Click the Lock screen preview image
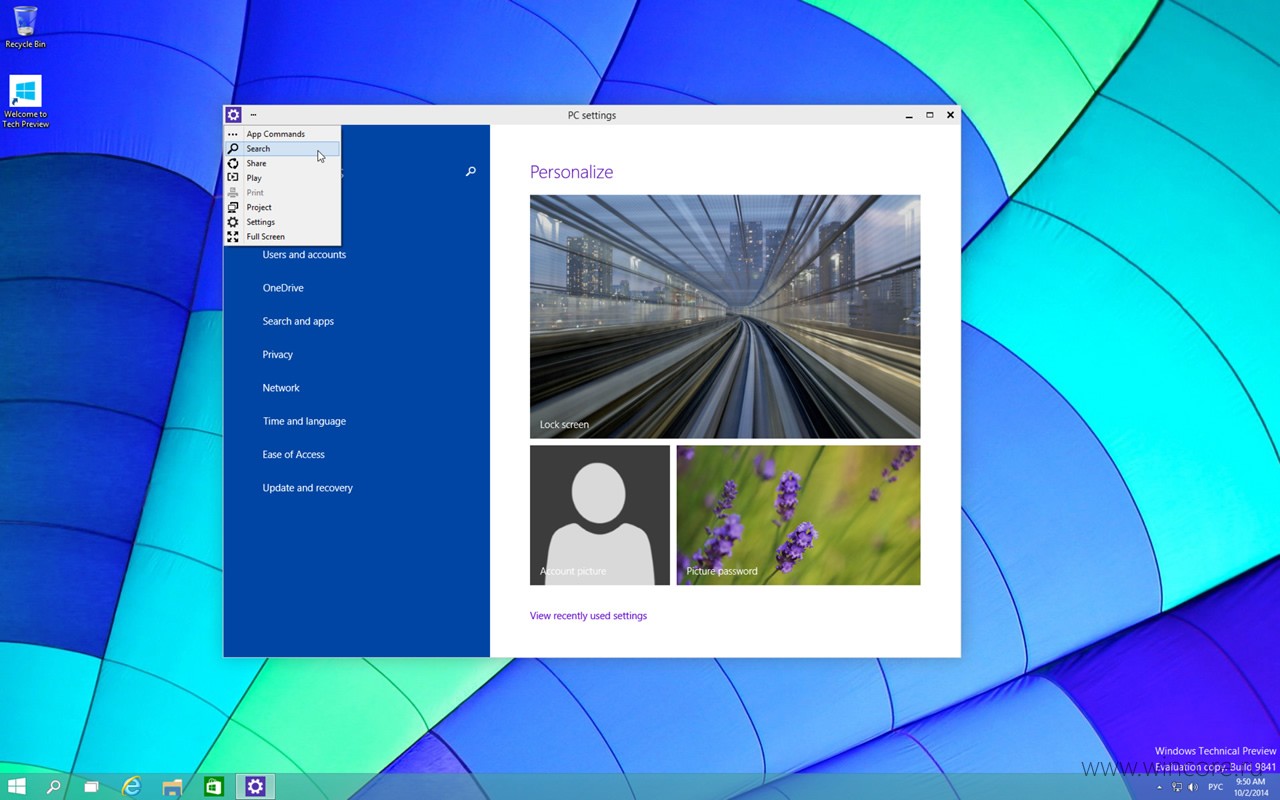 pyautogui.click(x=725, y=316)
